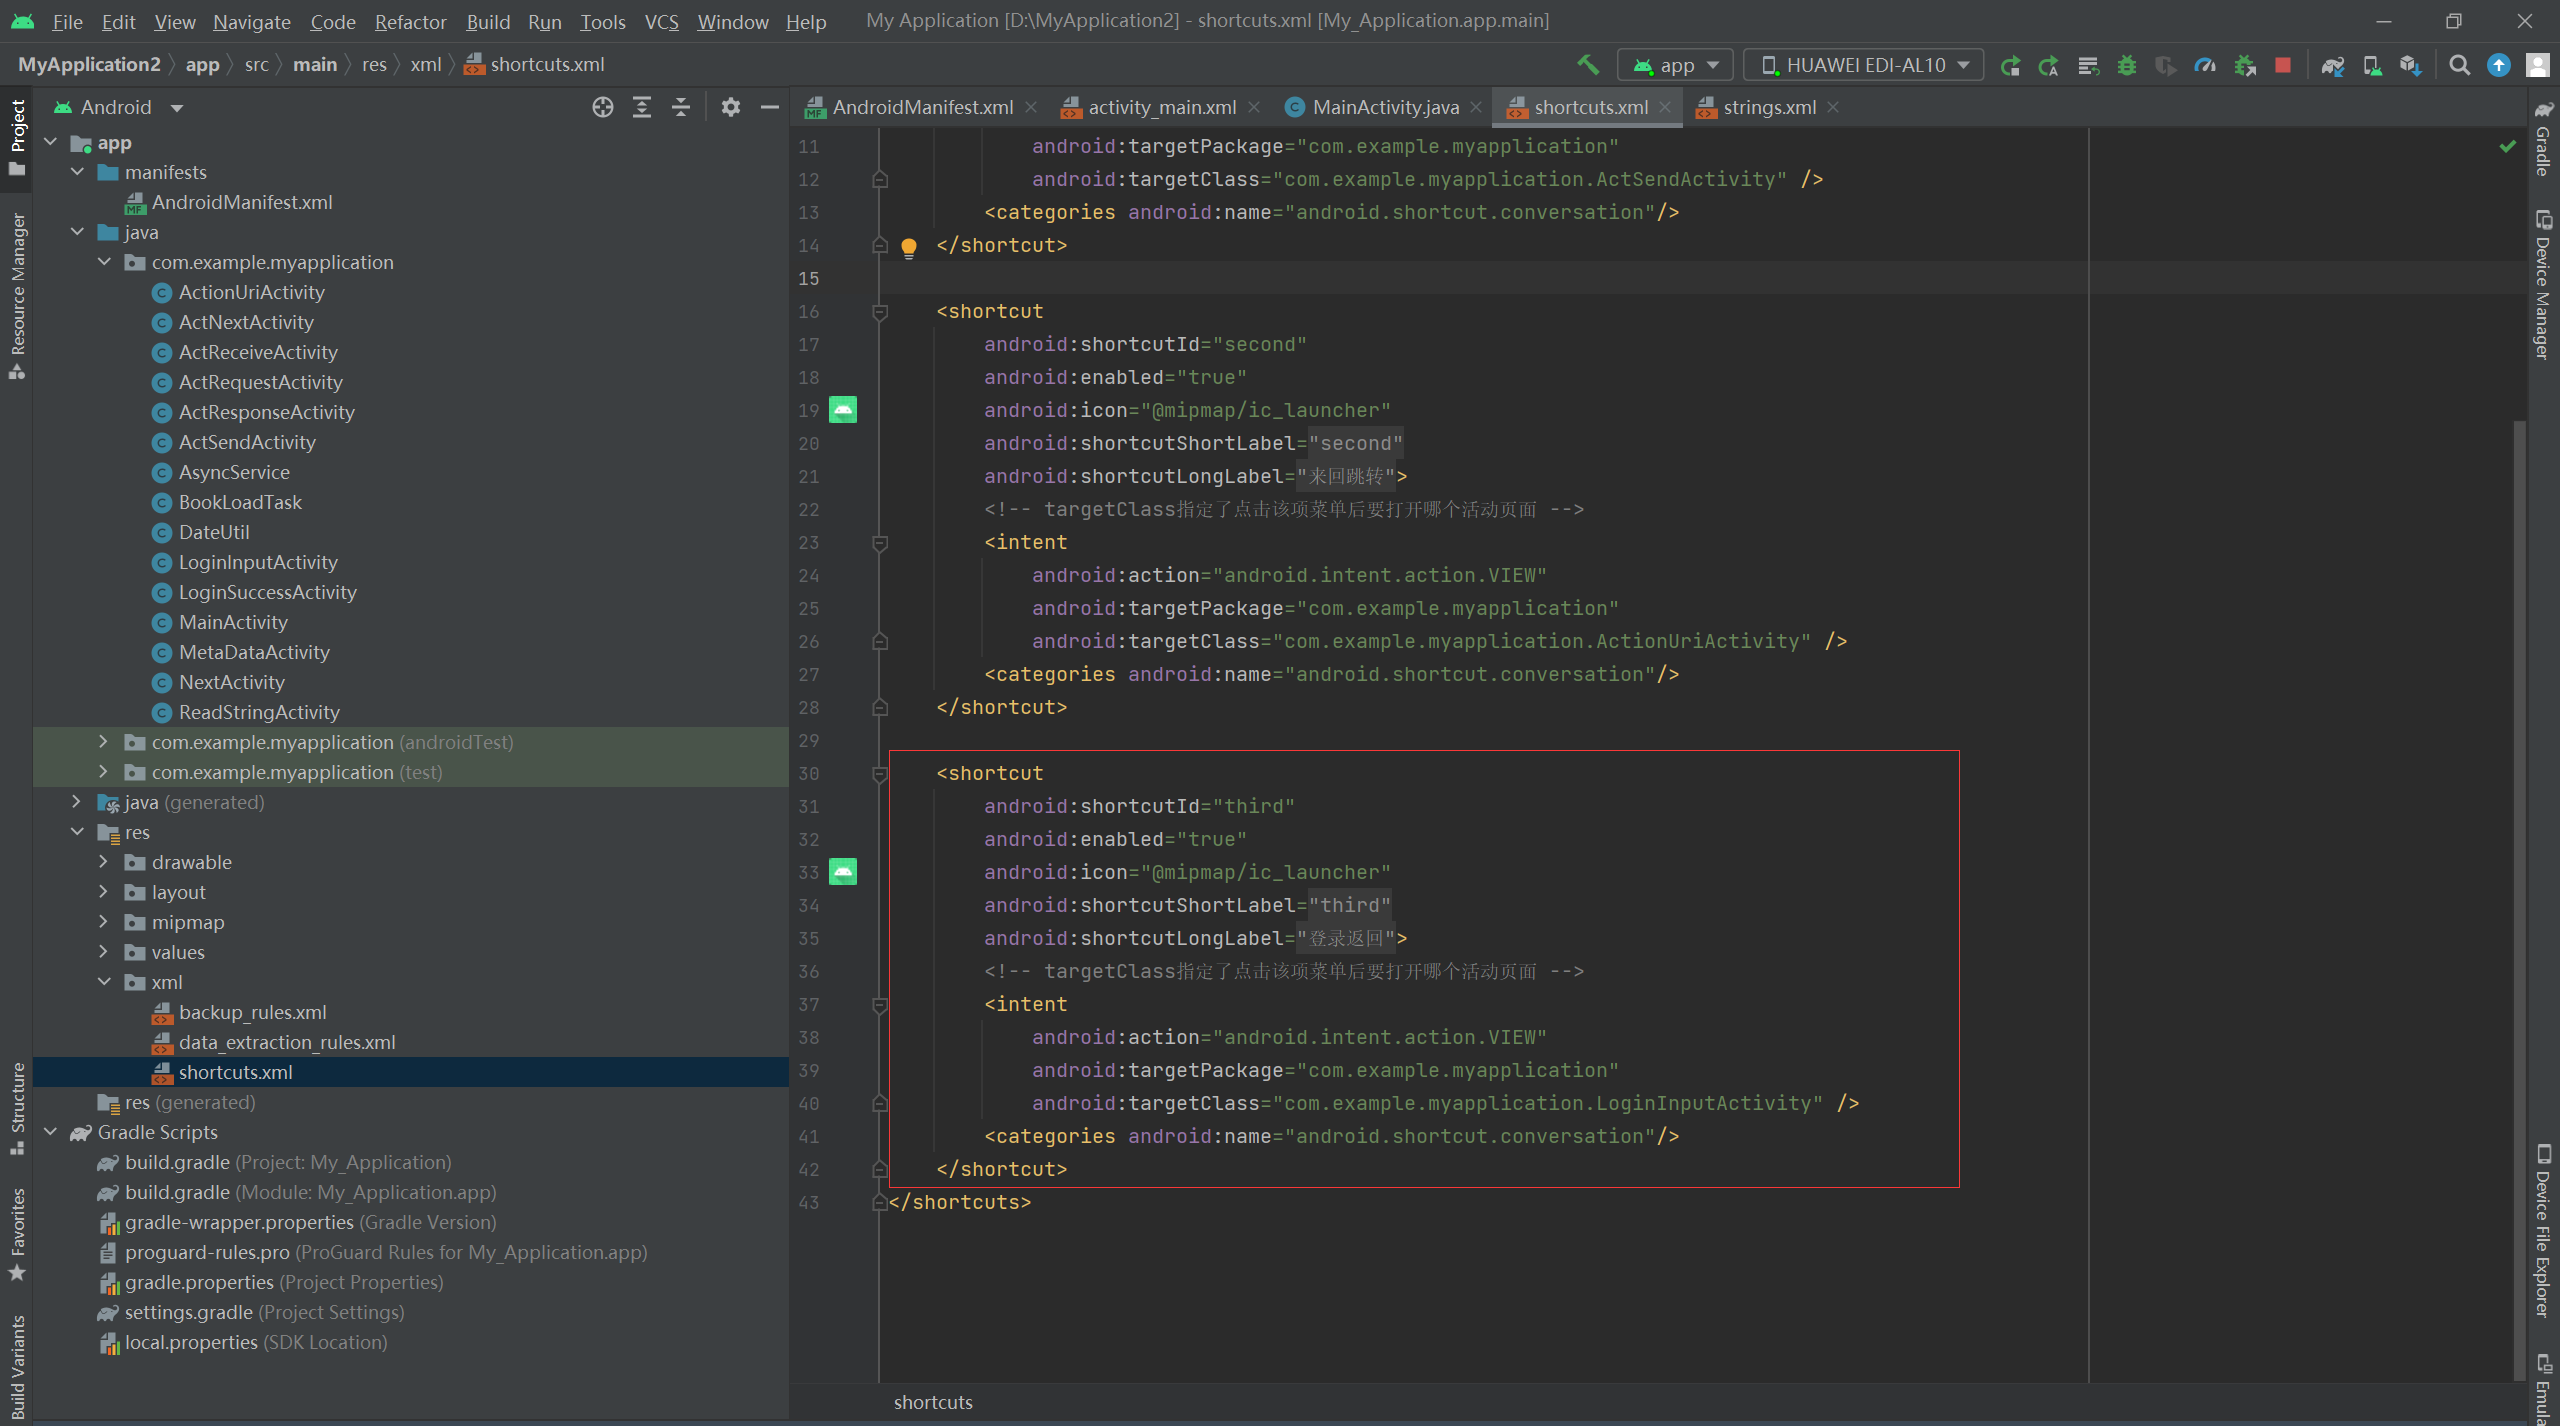Screen dimensions: 2560x1426
Task: Click the main breadcrumb in navigation bar
Action: pos(314,65)
